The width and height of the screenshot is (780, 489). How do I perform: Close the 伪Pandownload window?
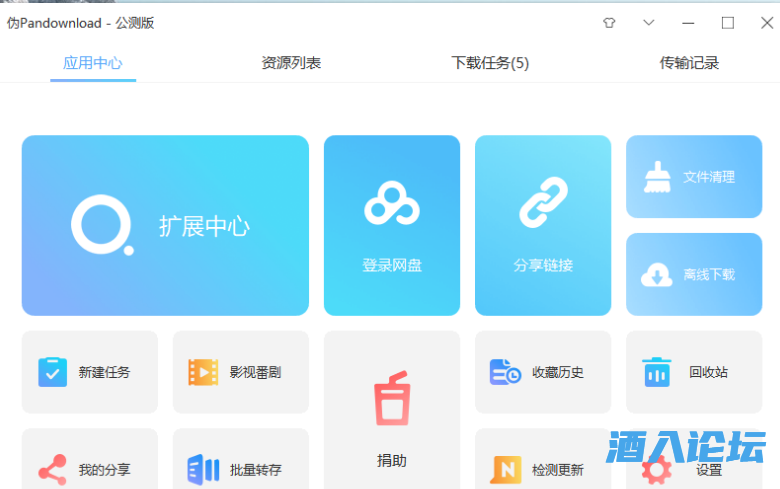767,23
